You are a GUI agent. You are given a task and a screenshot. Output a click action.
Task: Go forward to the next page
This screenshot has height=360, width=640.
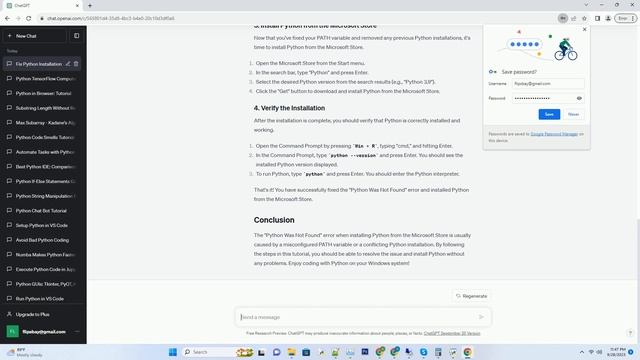pos(18,18)
